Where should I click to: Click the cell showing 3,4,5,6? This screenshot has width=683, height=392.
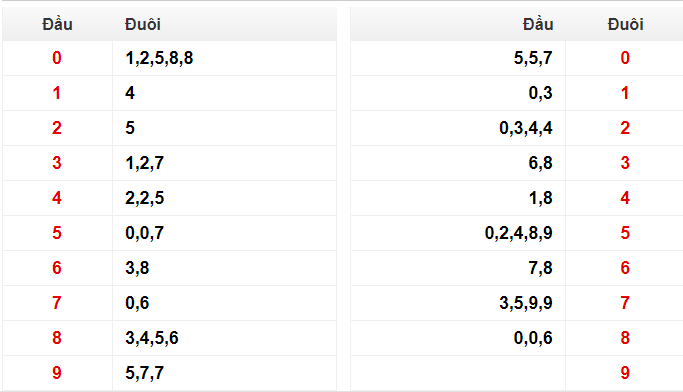click(224, 338)
